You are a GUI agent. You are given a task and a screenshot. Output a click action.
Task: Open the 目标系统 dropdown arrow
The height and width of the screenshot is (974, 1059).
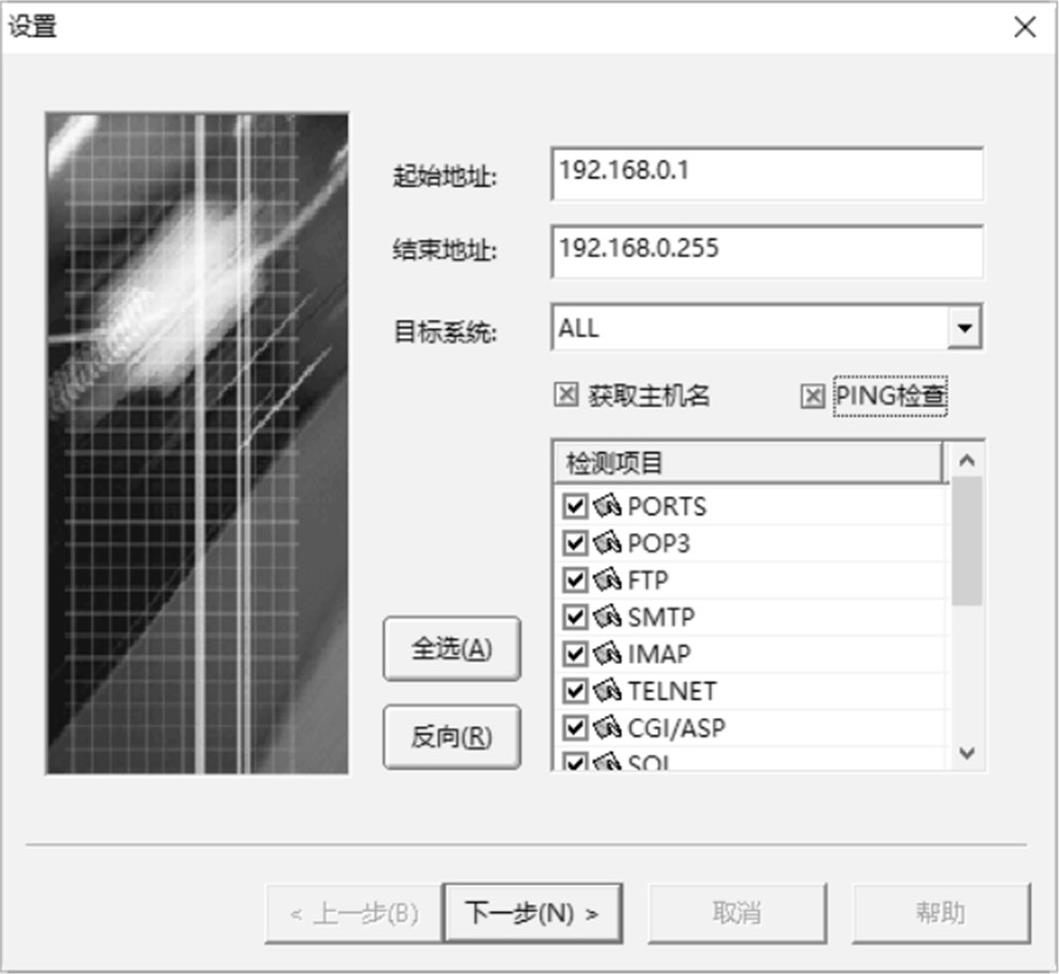pyautogui.click(x=964, y=328)
